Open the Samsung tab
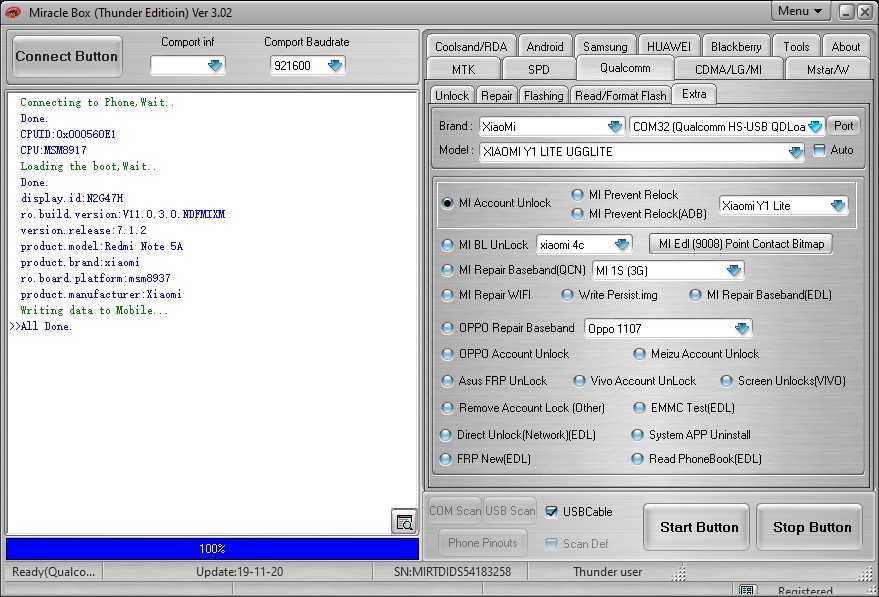The width and height of the screenshot is (879, 597). pos(605,47)
